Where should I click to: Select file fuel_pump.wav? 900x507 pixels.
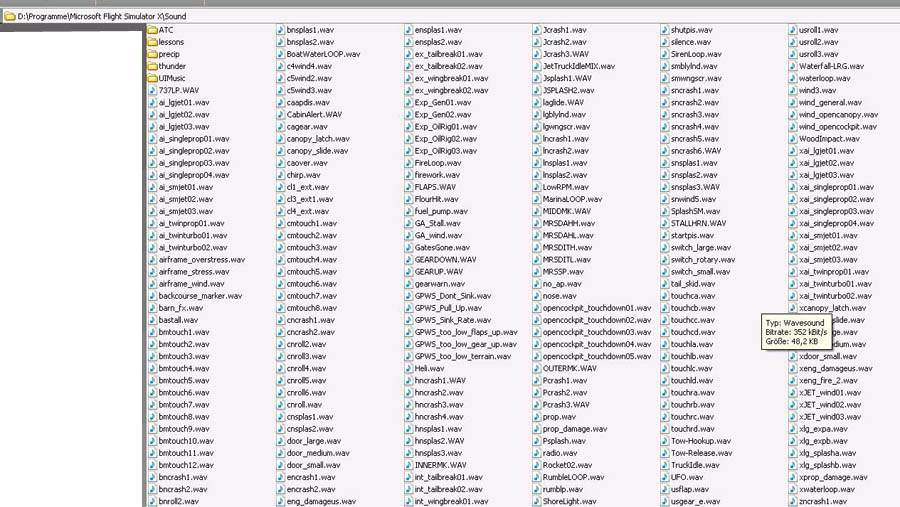[x=441, y=211]
